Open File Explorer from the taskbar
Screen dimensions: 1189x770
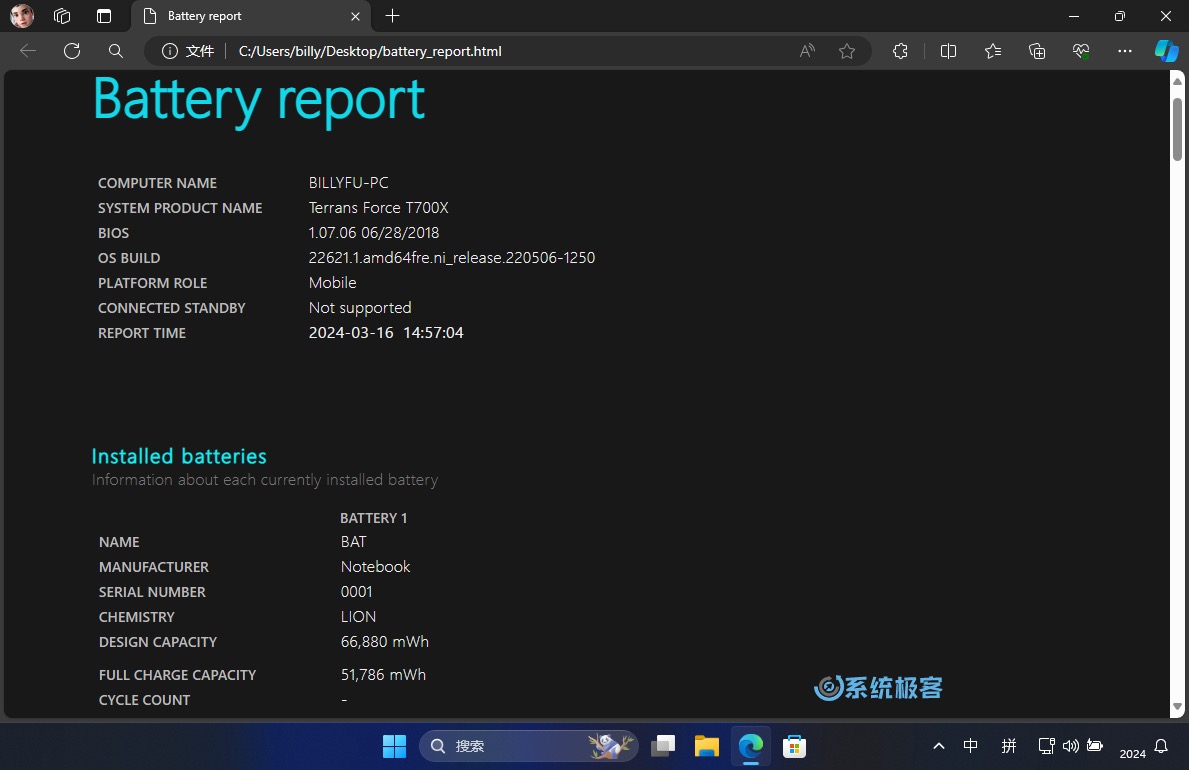click(707, 746)
